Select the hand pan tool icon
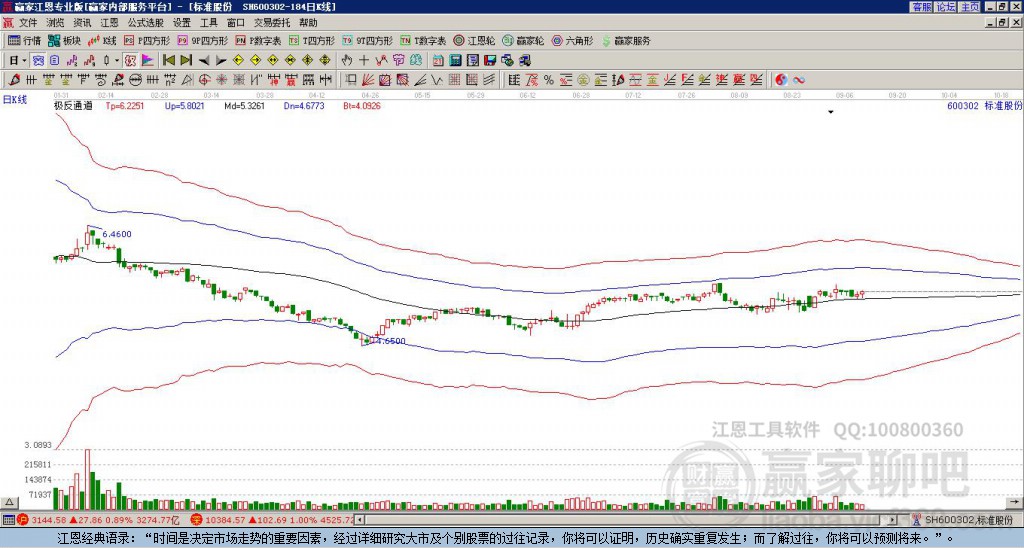This screenshot has height=548, width=1024. tap(347, 61)
